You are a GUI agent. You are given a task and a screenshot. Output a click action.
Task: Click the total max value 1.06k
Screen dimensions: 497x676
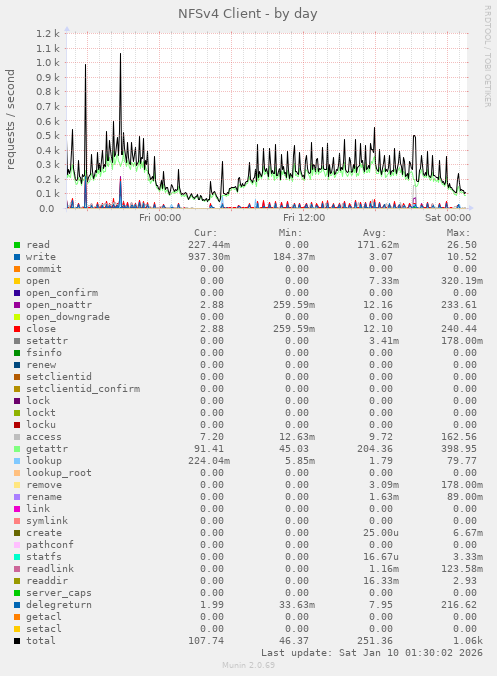[x=468, y=641]
